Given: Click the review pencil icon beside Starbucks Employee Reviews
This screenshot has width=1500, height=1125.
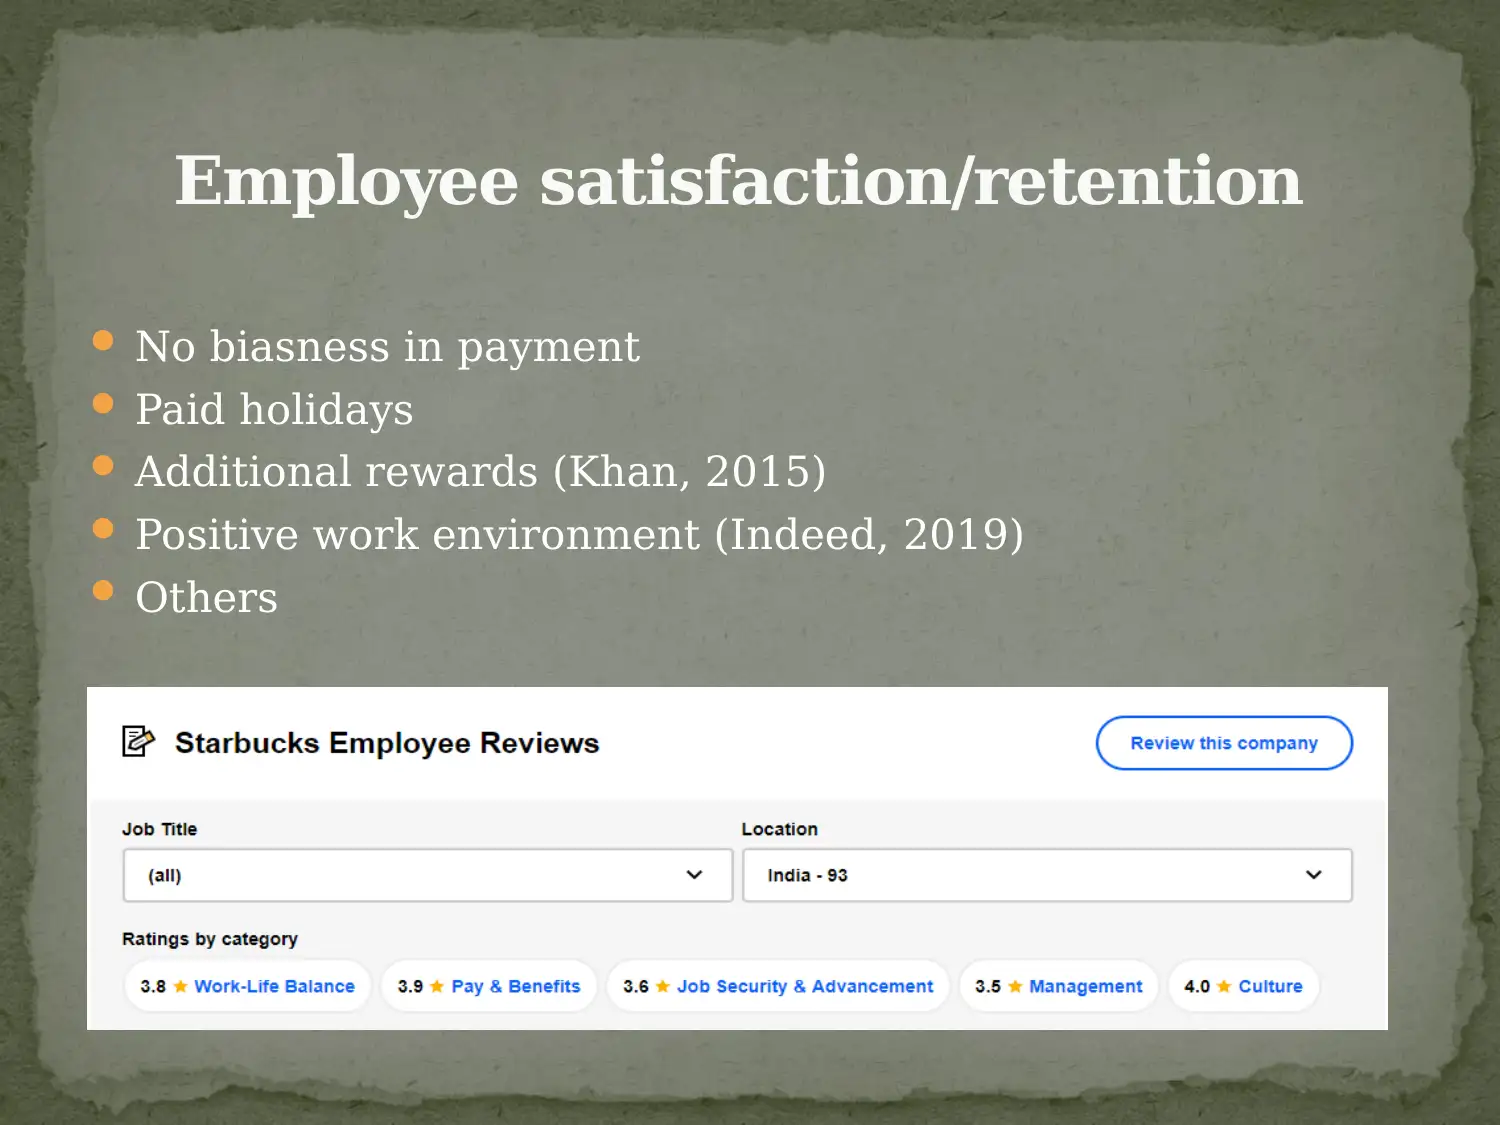Looking at the screenshot, I should (138, 741).
